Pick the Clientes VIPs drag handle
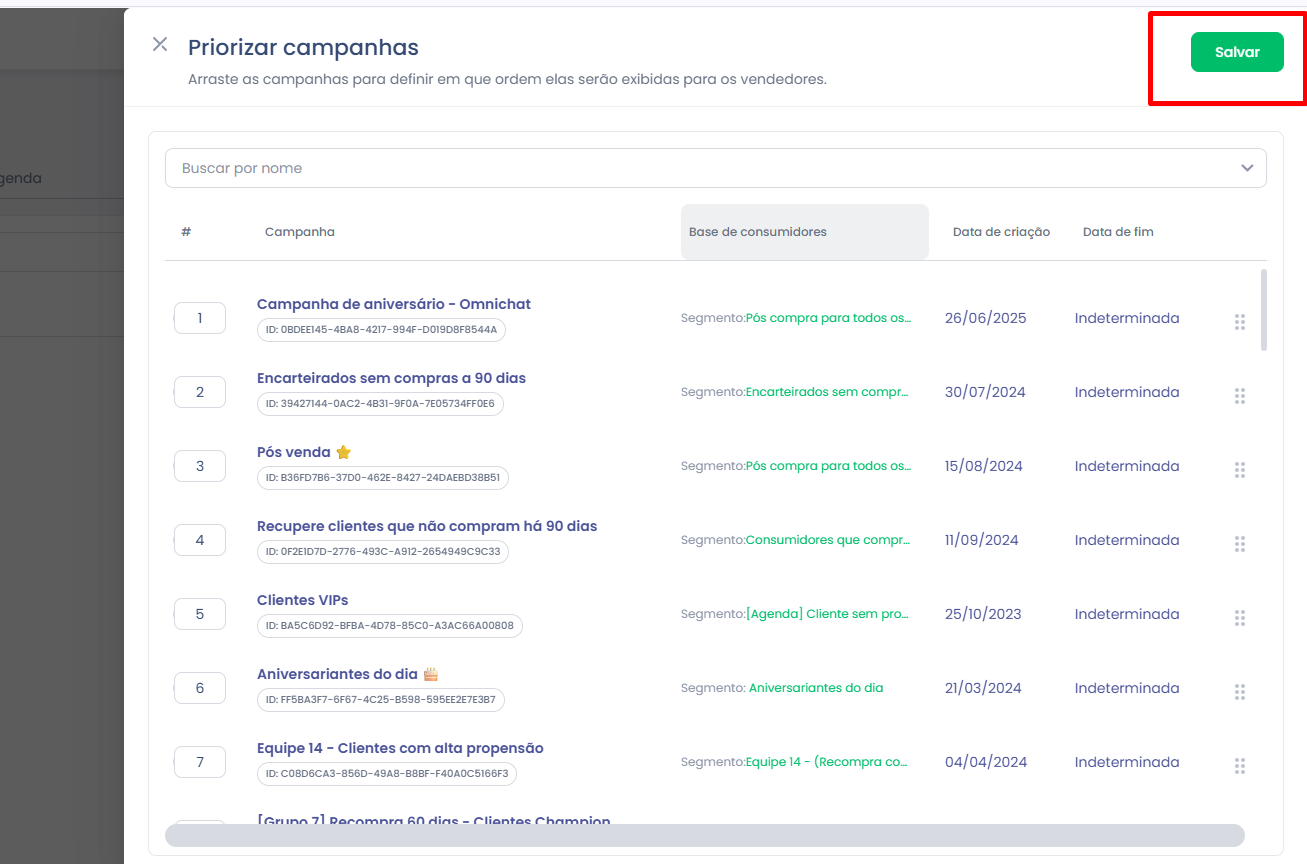The image size is (1307, 864). (x=1240, y=618)
